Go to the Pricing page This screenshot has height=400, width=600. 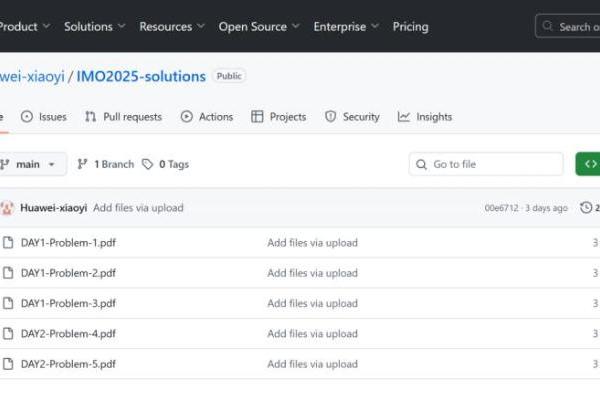point(410,27)
